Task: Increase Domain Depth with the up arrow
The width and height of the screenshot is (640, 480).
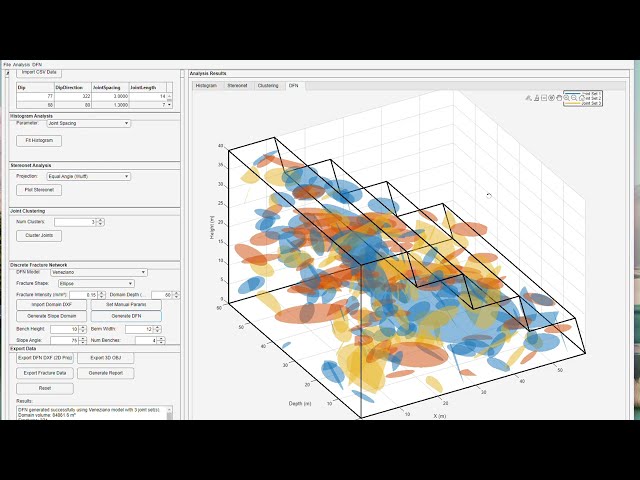Action: click(x=176, y=293)
